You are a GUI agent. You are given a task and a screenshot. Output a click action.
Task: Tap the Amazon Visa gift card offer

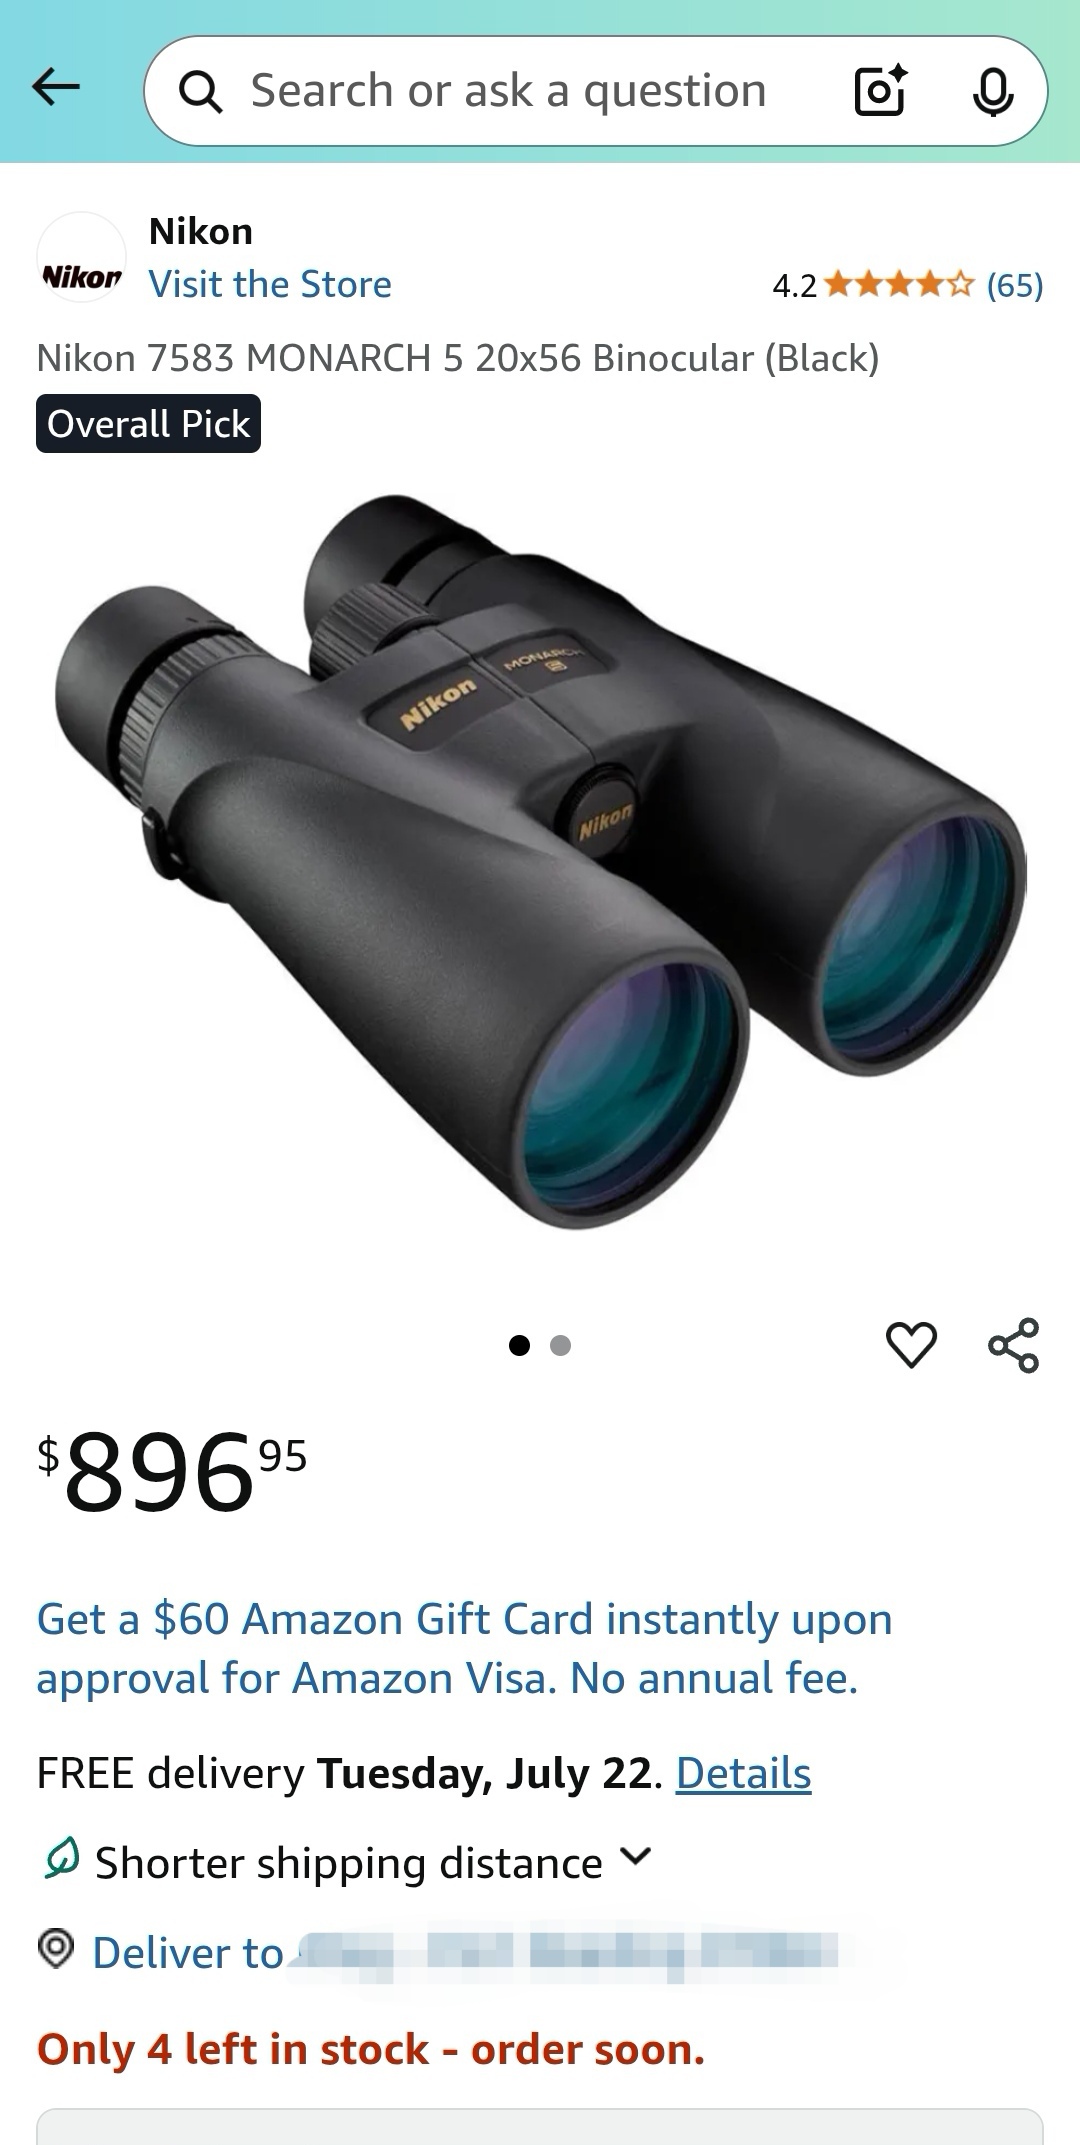click(464, 1648)
